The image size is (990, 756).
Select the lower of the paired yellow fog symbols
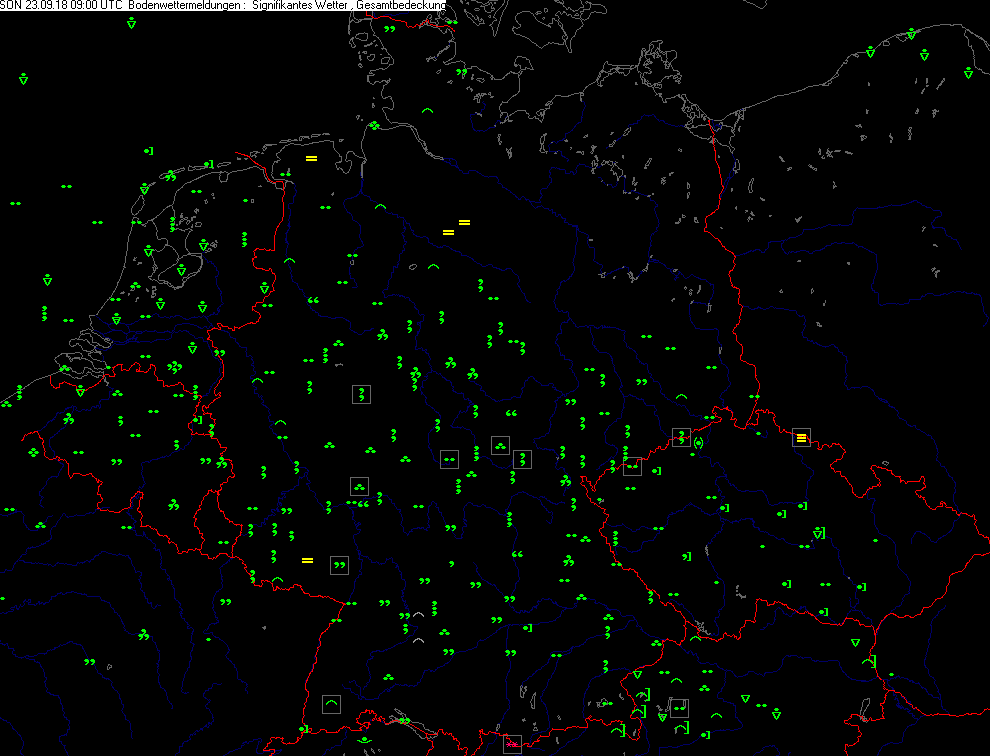pos(448,233)
